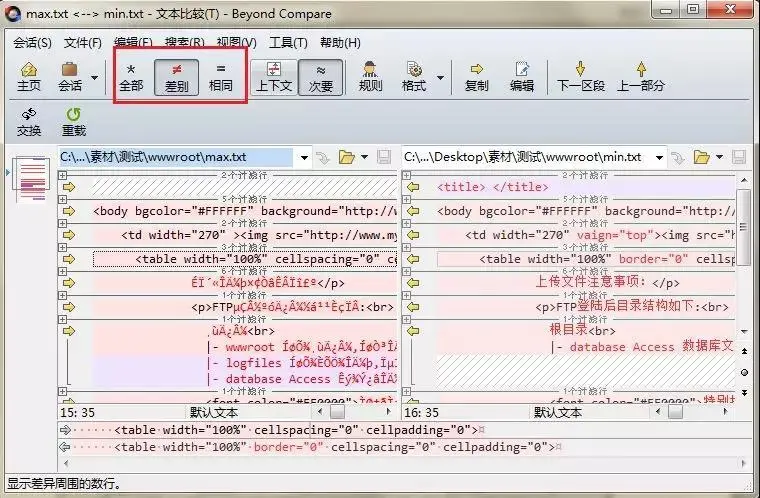
Task: Click the left 默认文本 status label
Action: point(214,413)
